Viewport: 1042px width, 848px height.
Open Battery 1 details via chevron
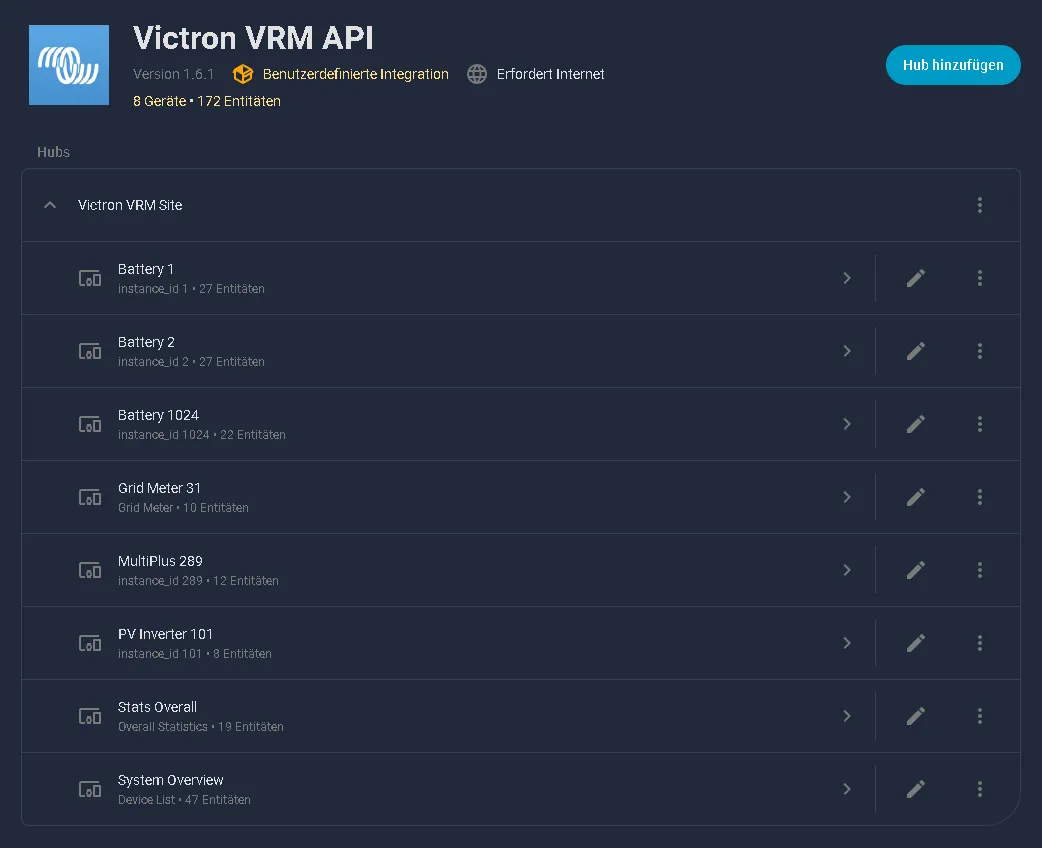point(847,278)
